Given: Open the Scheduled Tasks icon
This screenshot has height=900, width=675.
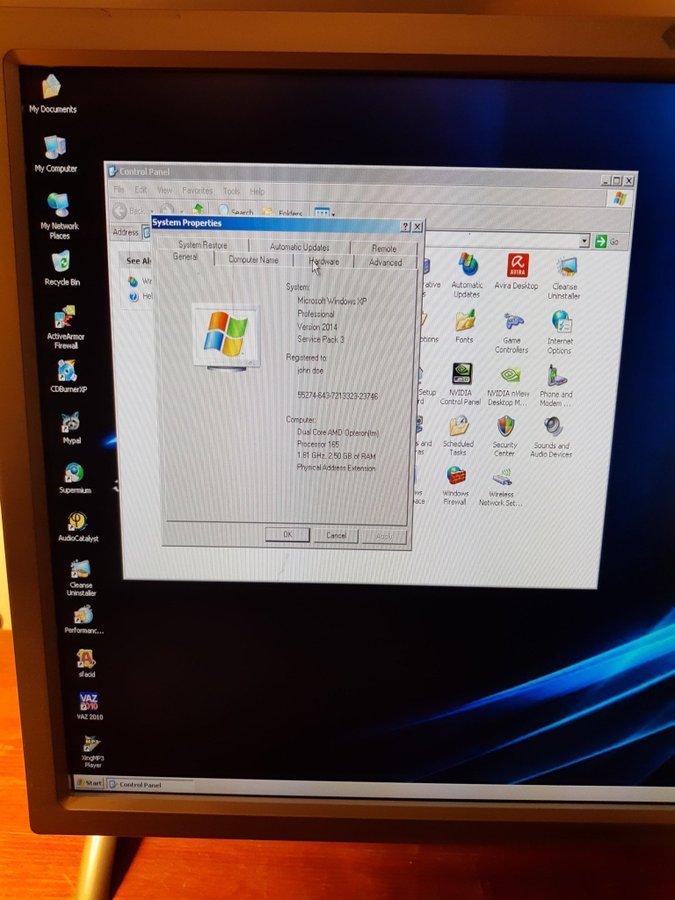Looking at the screenshot, I should [x=459, y=428].
